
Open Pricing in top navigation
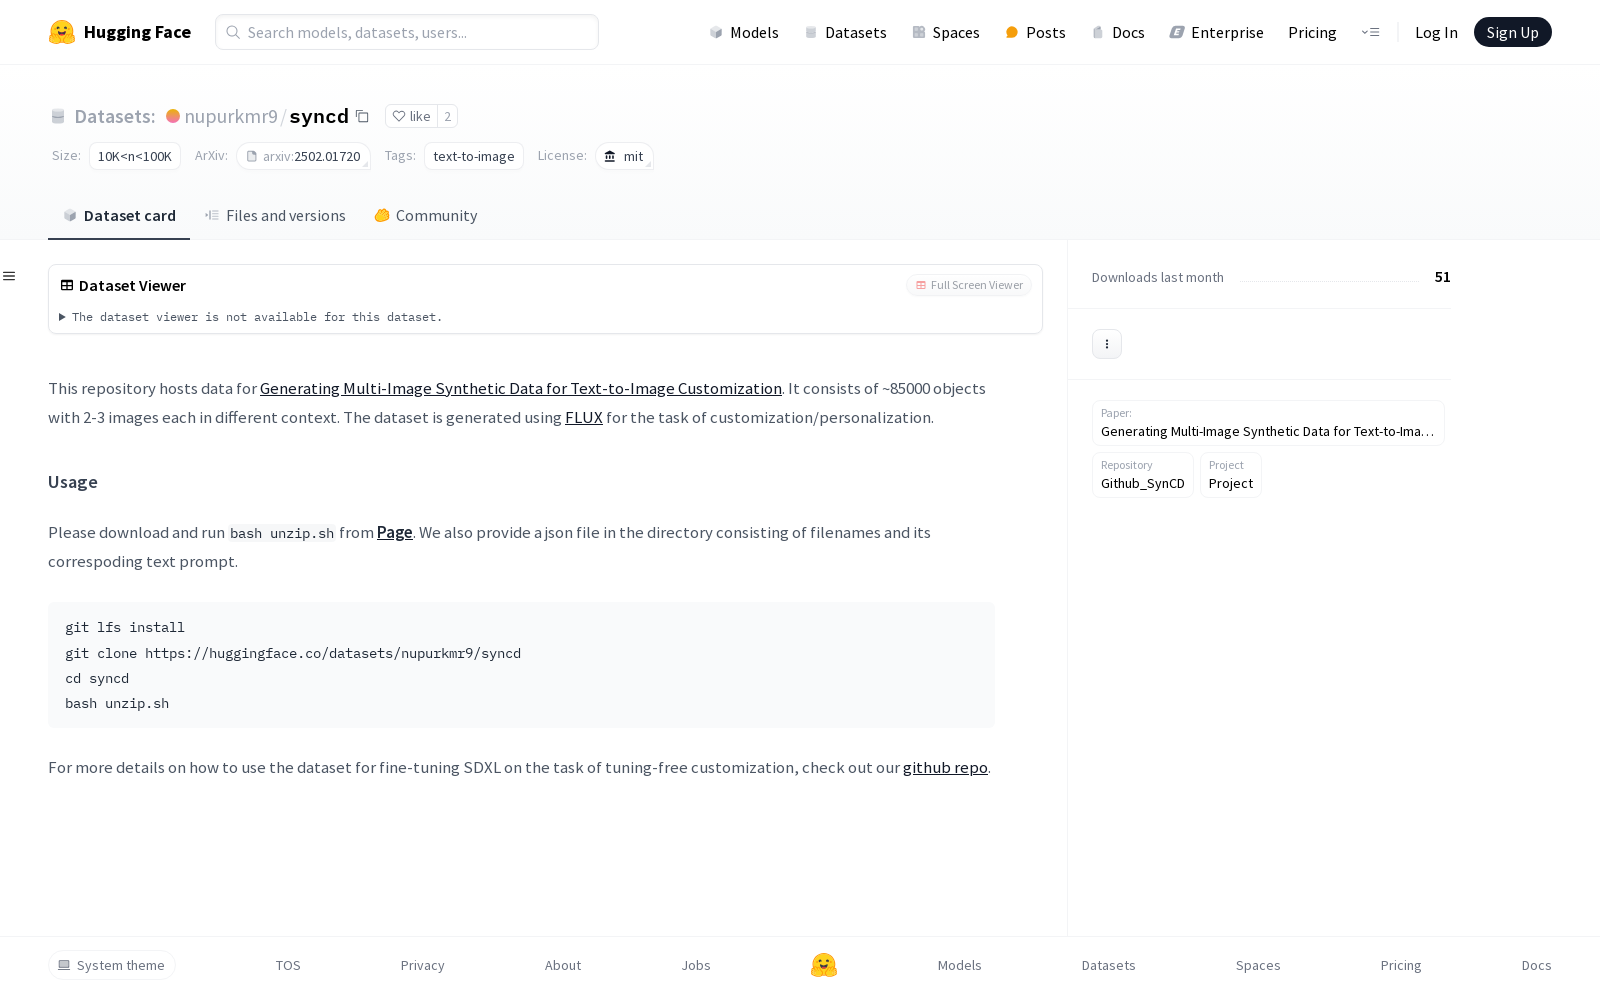1312,32
